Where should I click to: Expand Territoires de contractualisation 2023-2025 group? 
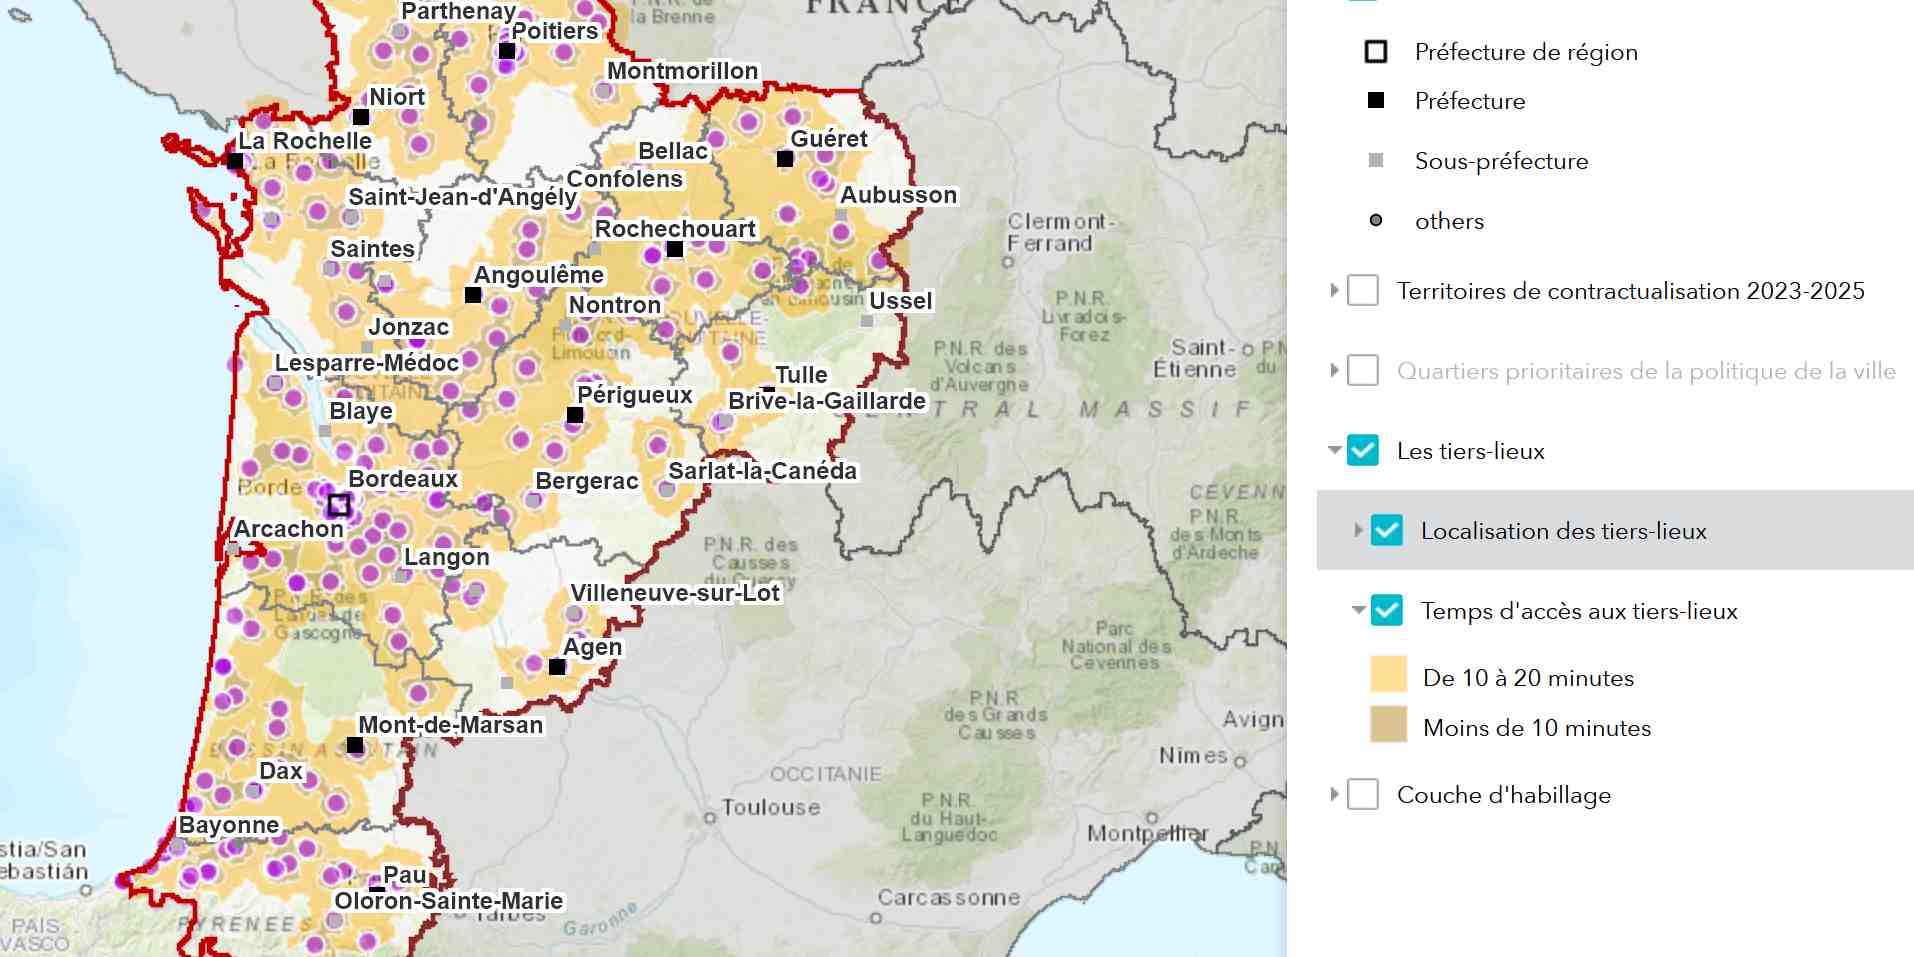pyautogui.click(x=1335, y=290)
